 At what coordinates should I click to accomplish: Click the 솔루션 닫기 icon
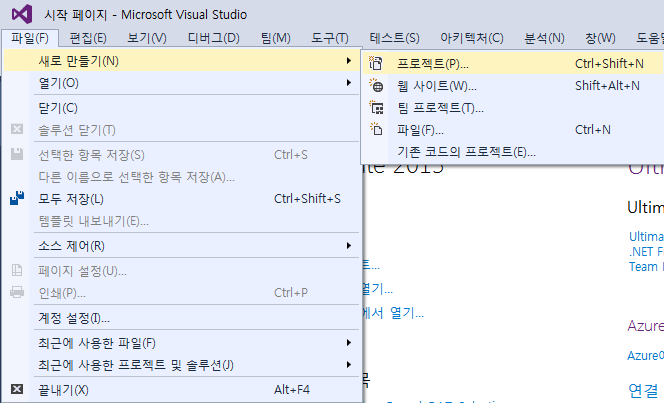coord(17,129)
